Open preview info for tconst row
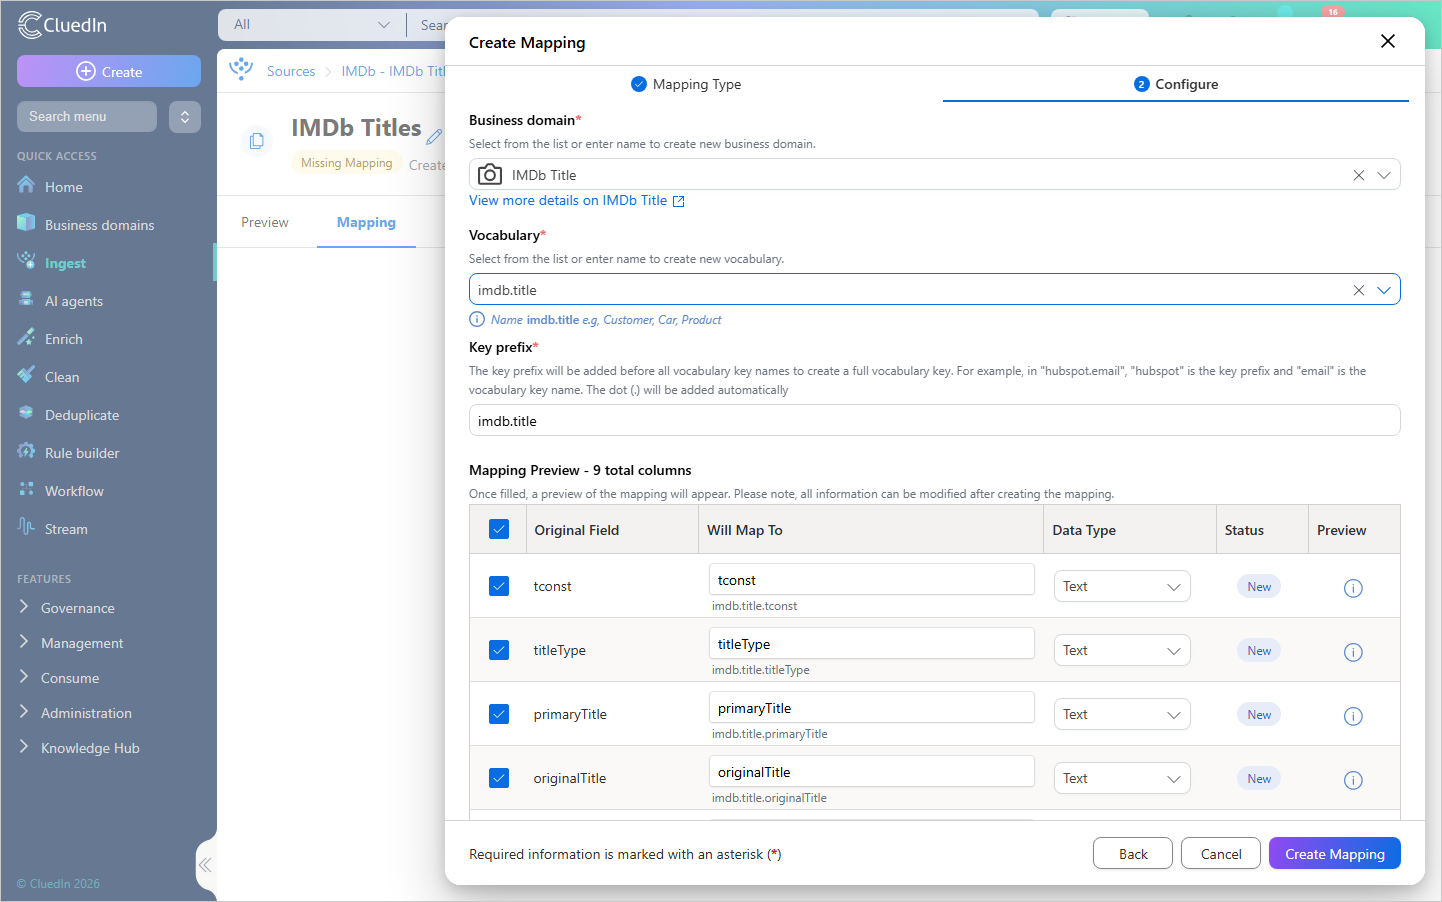 pyautogui.click(x=1353, y=588)
